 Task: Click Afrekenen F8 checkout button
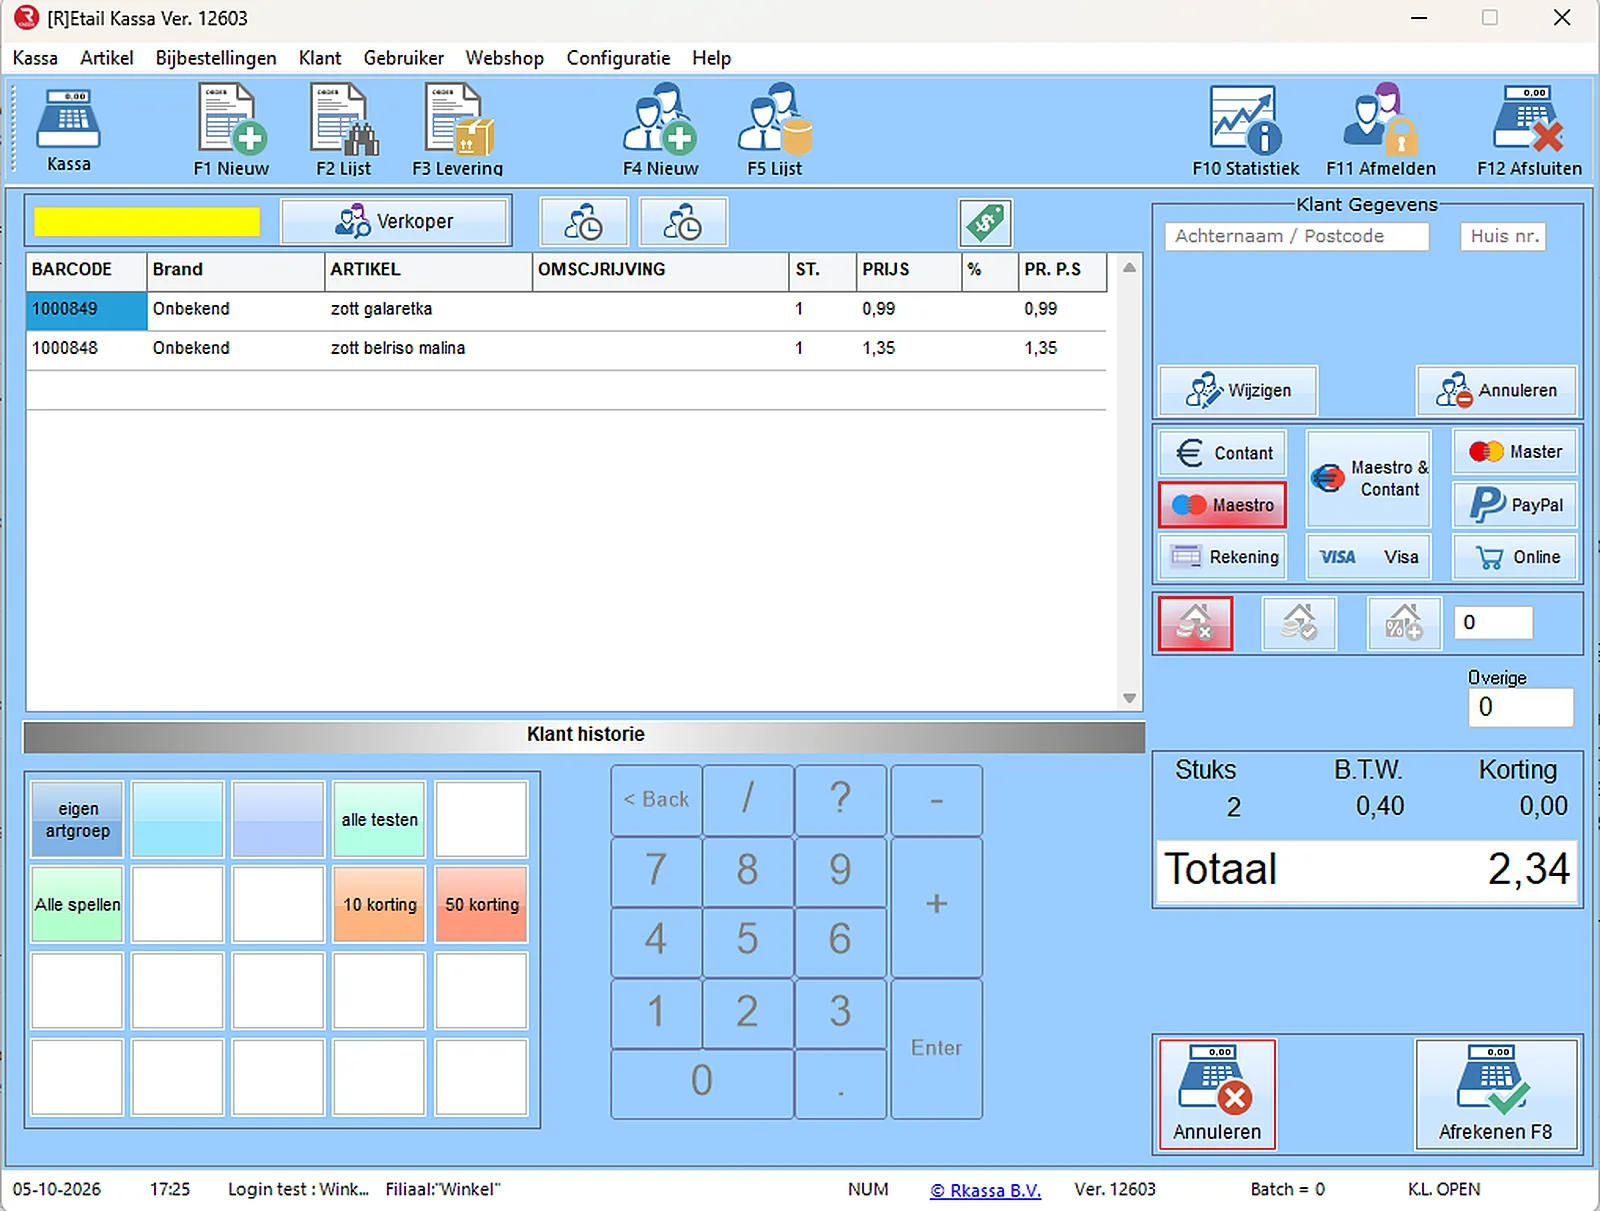point(1496,1094)
